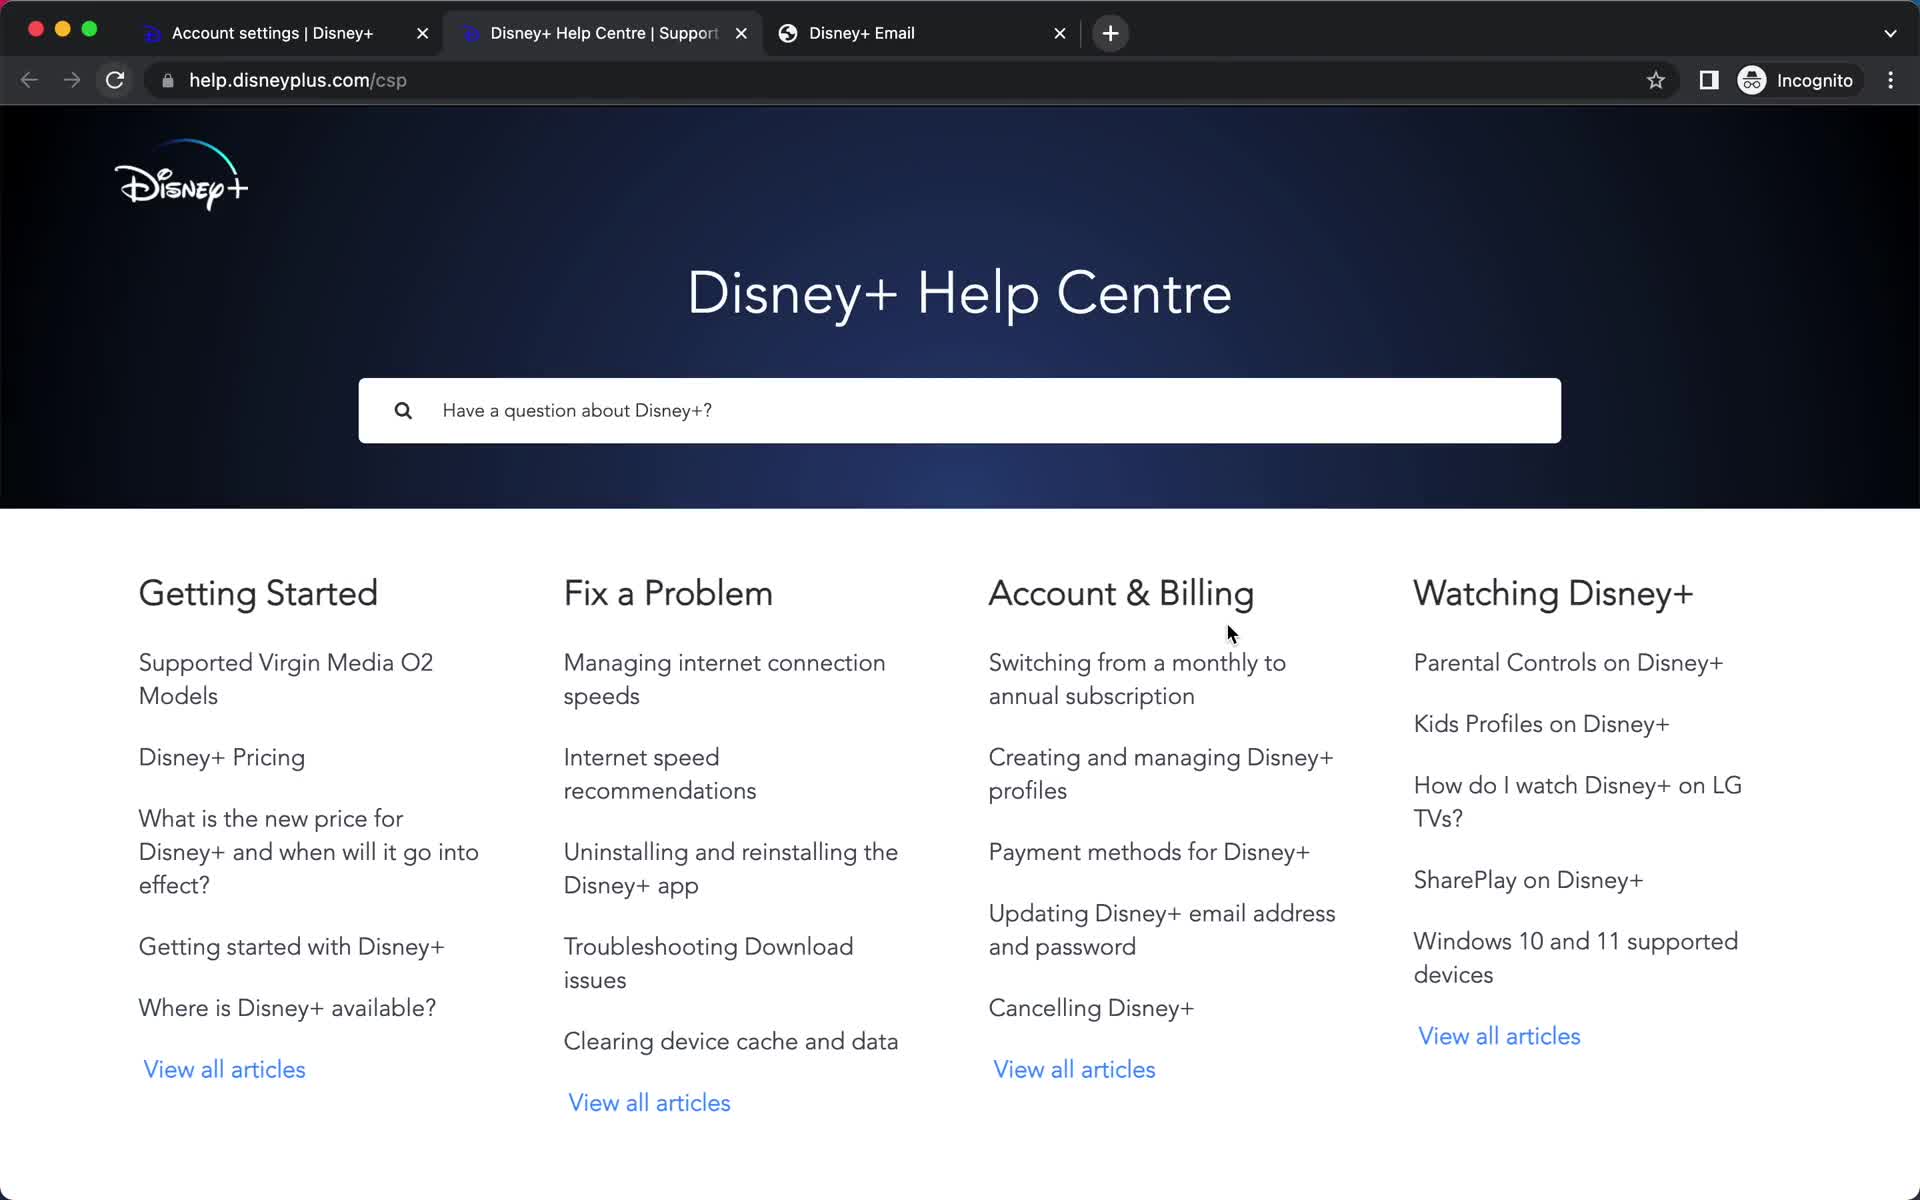Open a new browser tab

click(x=1110, y=33)
